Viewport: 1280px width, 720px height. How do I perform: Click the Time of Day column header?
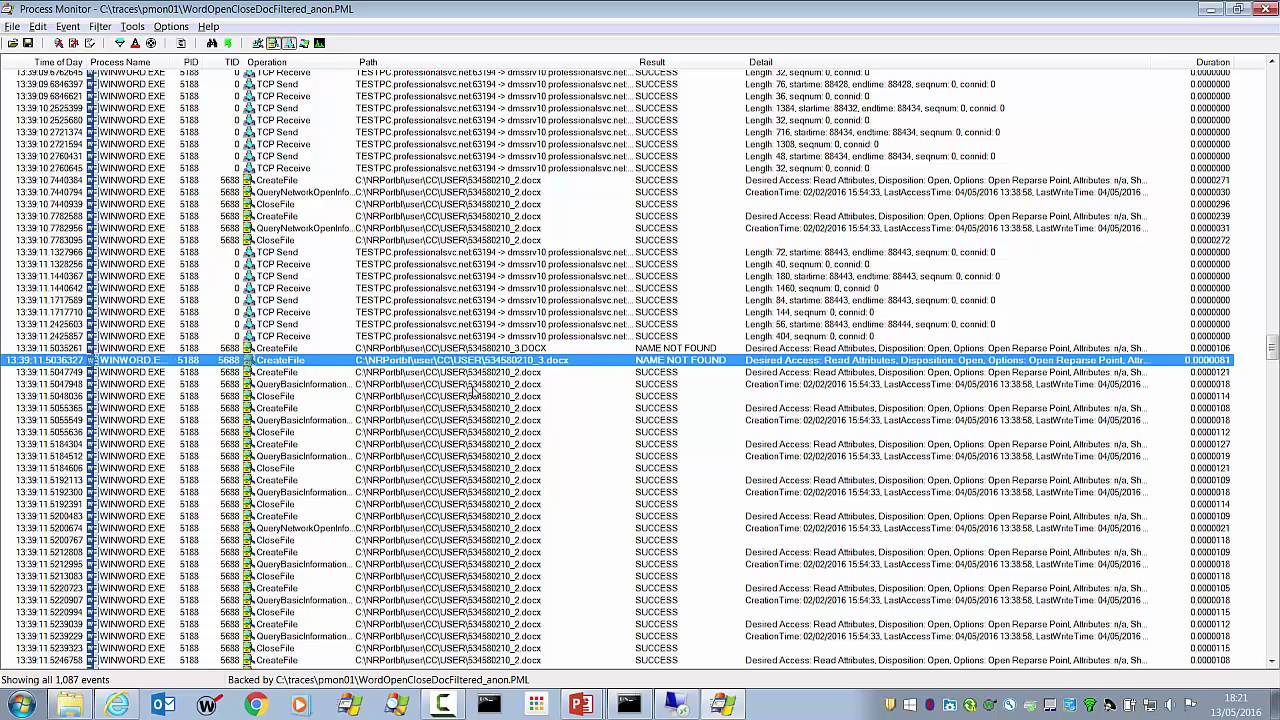click(x=46, y=62)
